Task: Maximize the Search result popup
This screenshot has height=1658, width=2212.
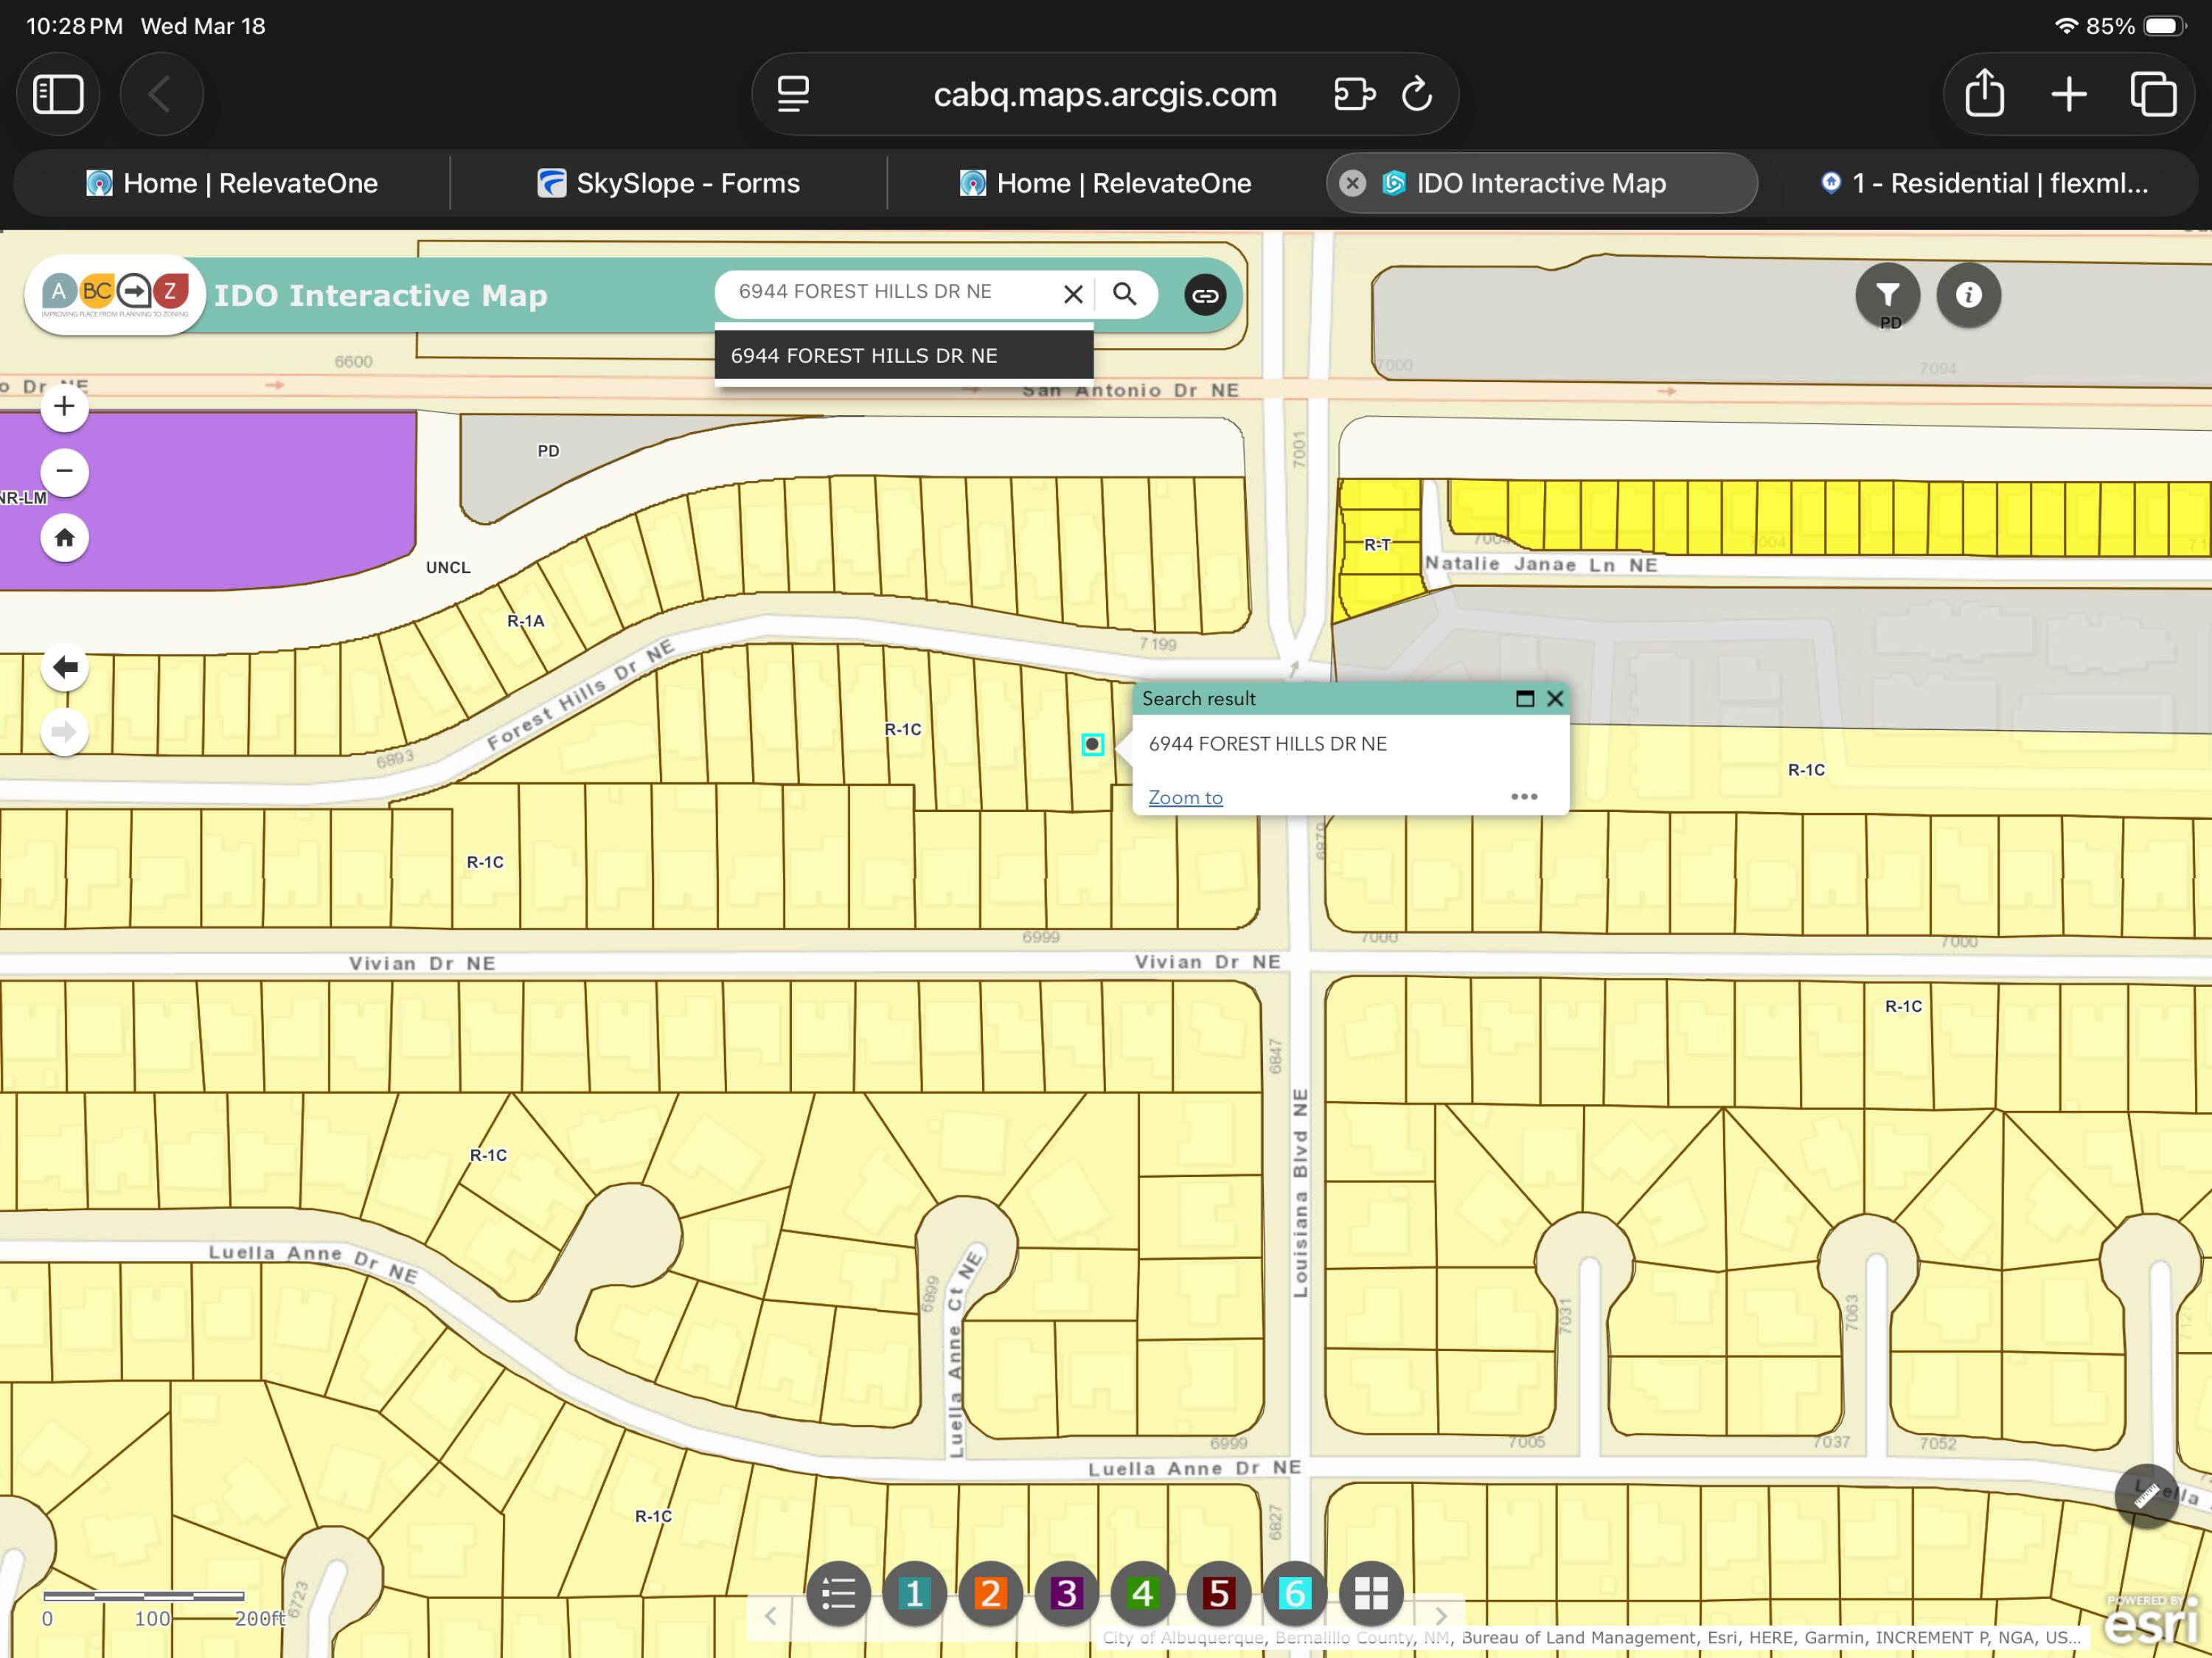Action: pos(1524,699)
